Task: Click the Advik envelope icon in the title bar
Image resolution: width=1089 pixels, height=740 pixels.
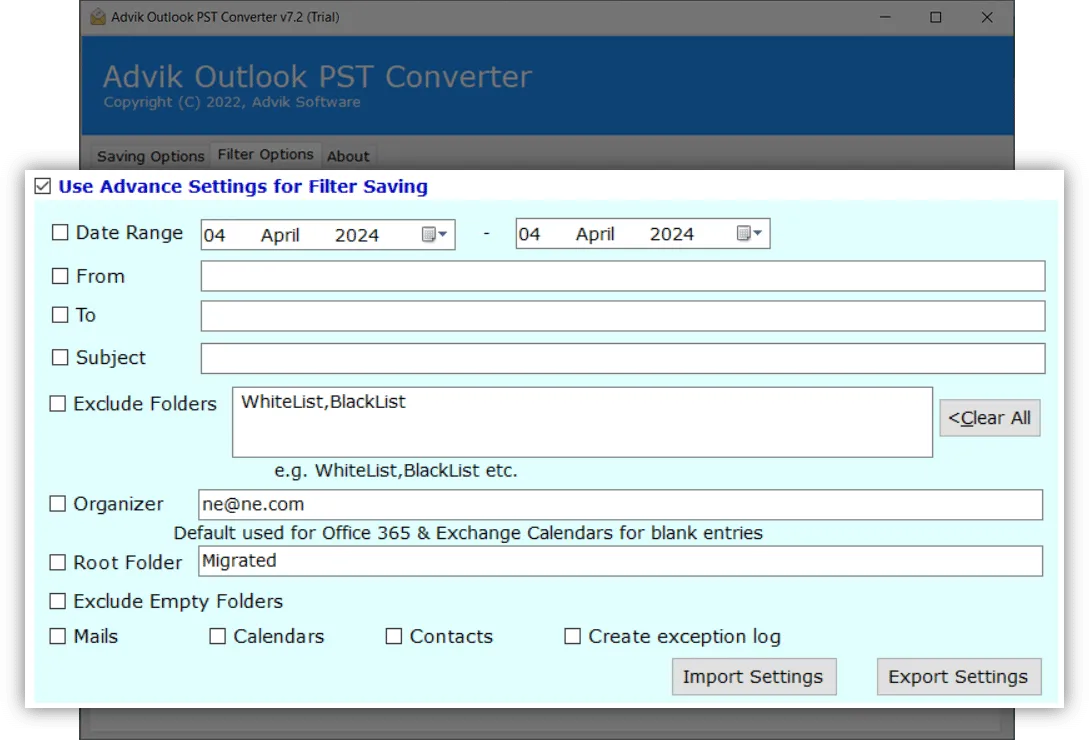Action: click(x=97, y=17)
